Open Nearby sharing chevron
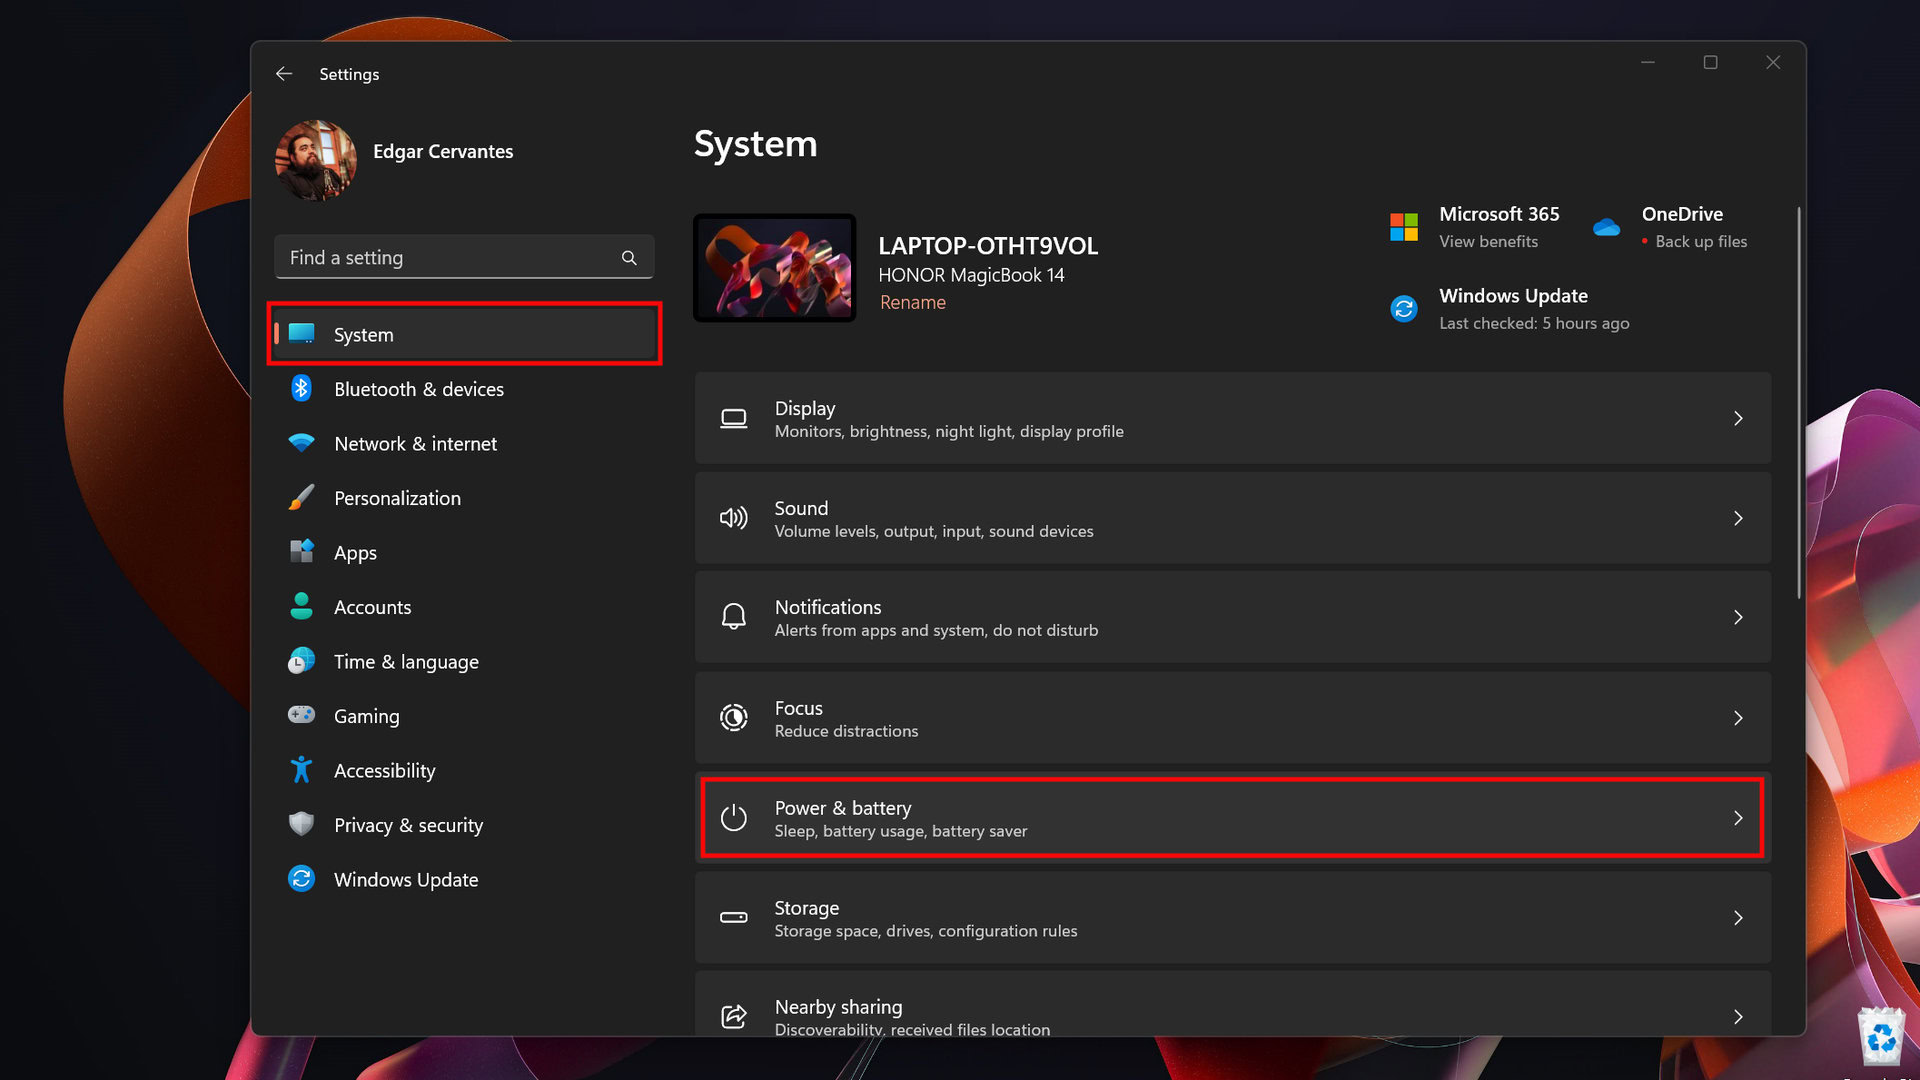The image size is (1920, 1080). (x=1738, y=1017)
